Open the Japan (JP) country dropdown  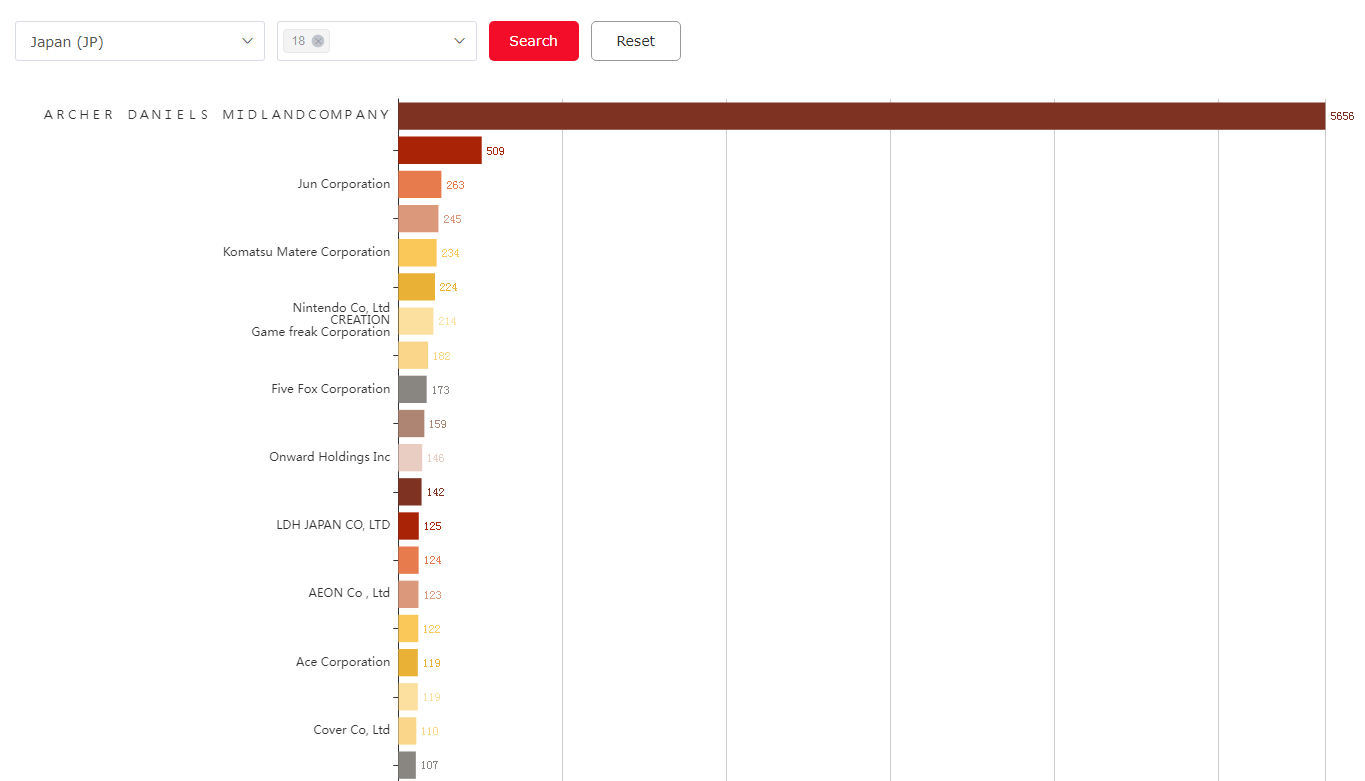point(140,41)
